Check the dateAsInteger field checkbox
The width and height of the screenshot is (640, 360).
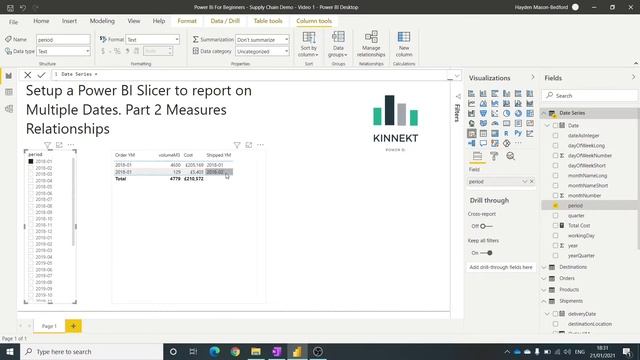coord(556,136)
